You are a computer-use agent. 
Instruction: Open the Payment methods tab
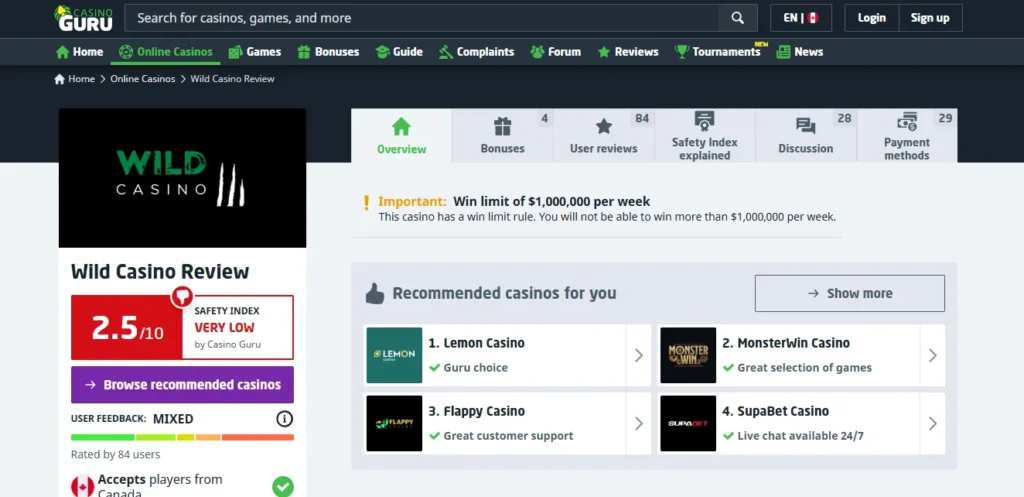click(906, 136)
